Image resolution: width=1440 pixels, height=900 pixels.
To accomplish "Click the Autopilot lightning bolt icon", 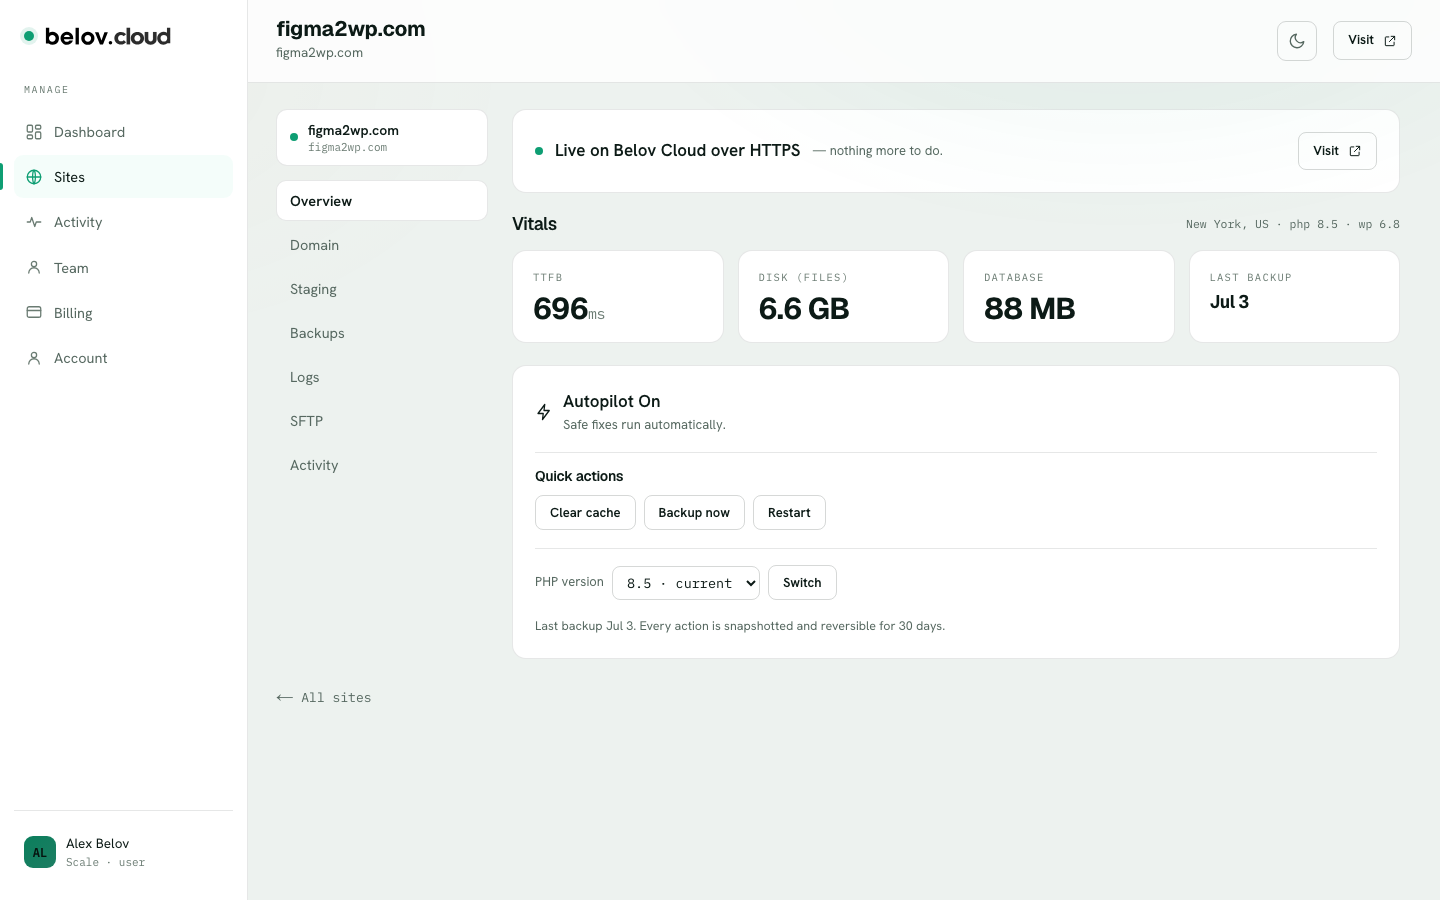I will (x=544, y=412).
